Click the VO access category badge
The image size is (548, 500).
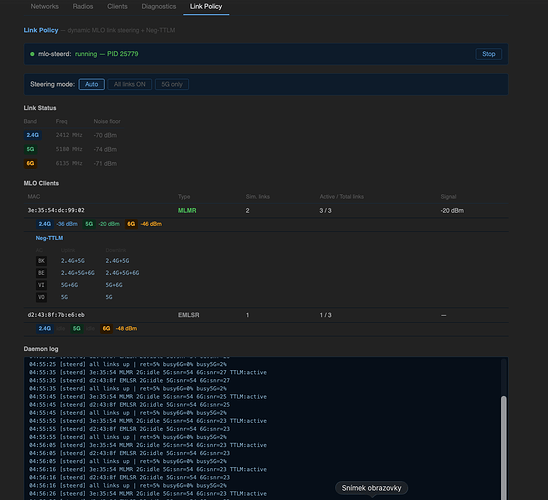point(41,297)
